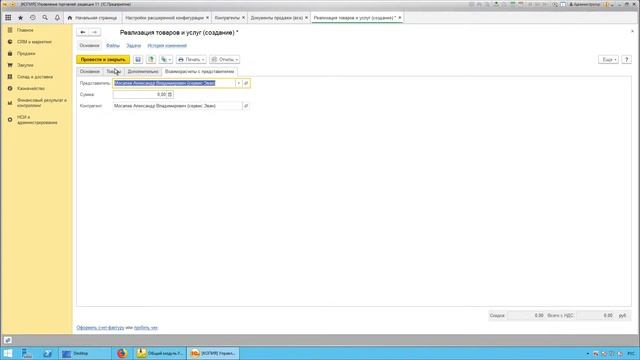Click the status bar icon at bottom left
The image size is (640, 360).
pyautogui.click(x=8, y=340)
